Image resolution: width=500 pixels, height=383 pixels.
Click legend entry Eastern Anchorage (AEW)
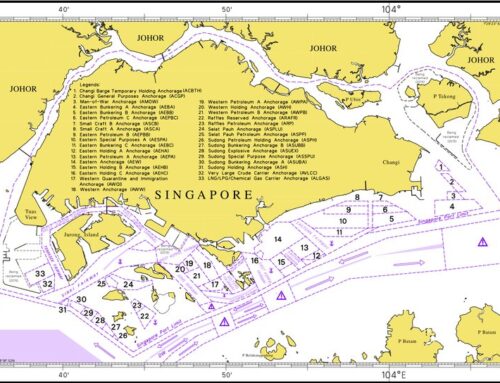point(106,162)
